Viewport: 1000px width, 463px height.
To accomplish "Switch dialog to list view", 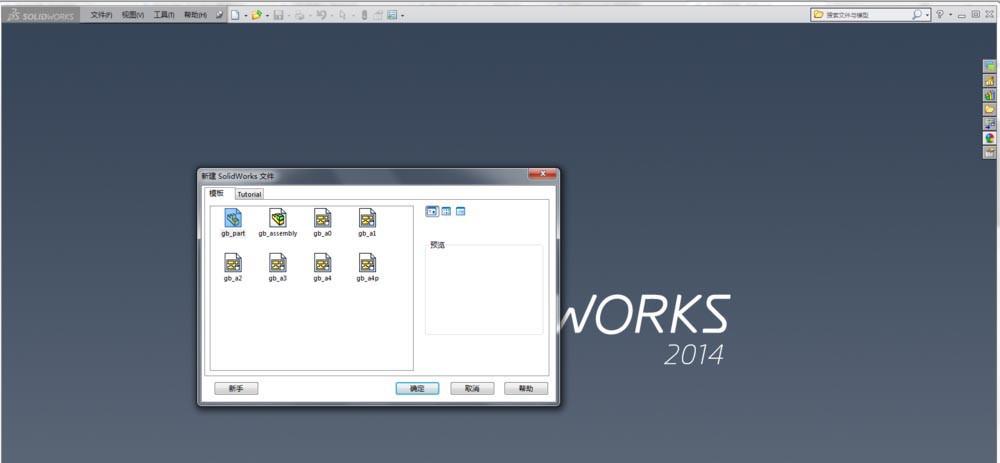I will (446, 212).
